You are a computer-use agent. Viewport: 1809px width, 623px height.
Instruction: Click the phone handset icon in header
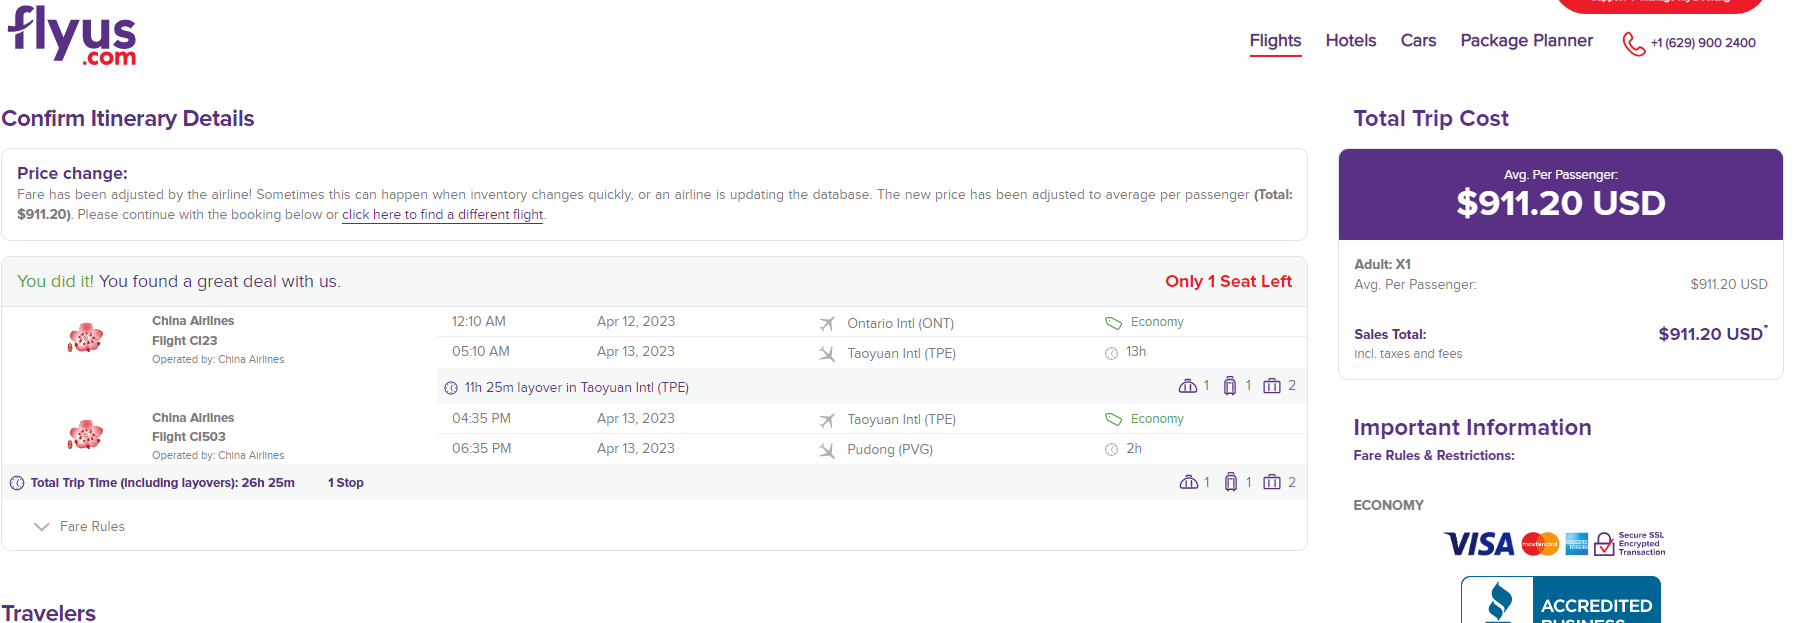pyautogui.click(x=1633, y=44)
